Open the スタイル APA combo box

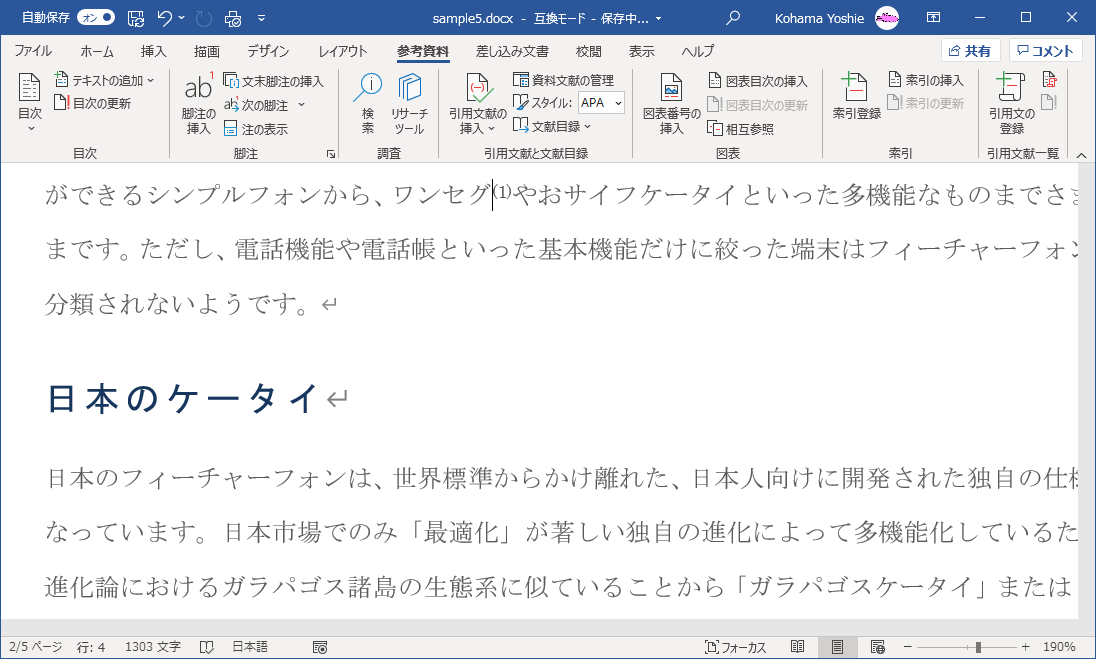pyautogui.click(x=601, y=103)
